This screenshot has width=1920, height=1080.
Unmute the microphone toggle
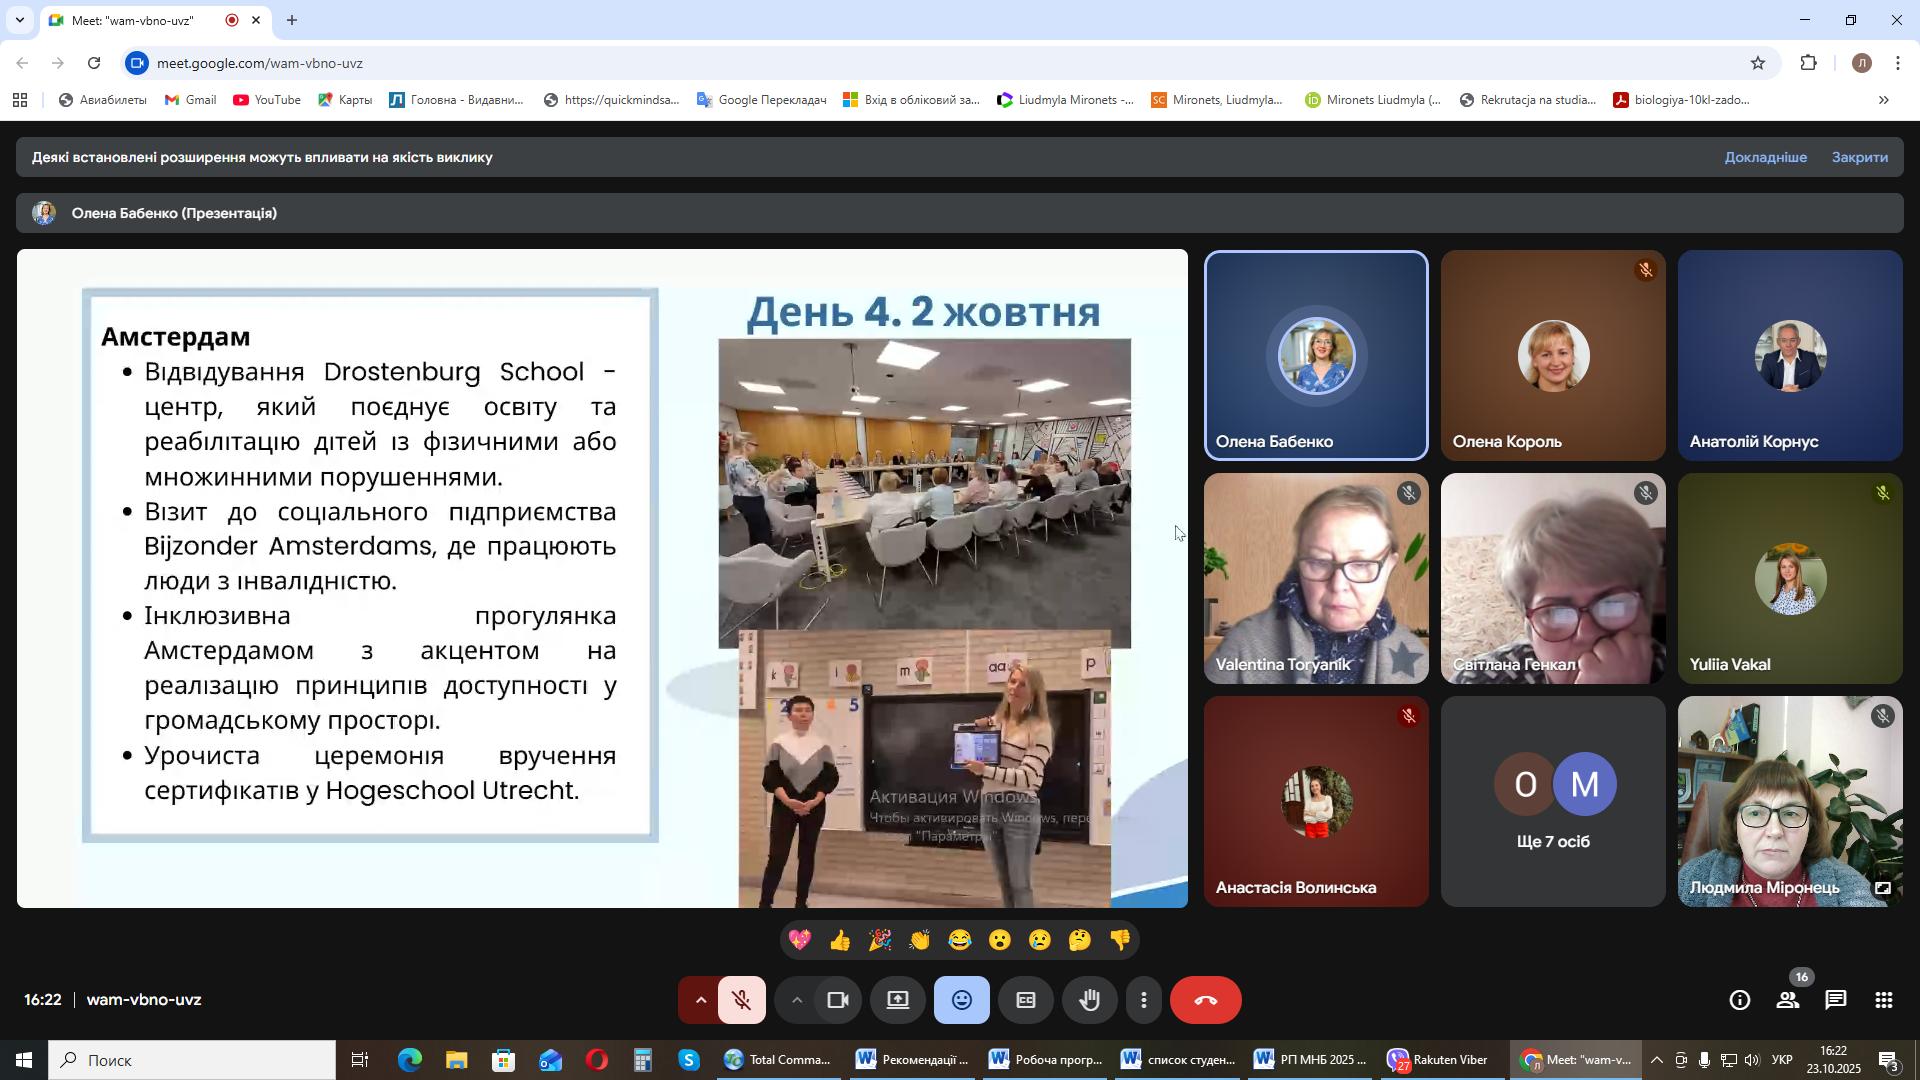click(x=741, y=1001)
